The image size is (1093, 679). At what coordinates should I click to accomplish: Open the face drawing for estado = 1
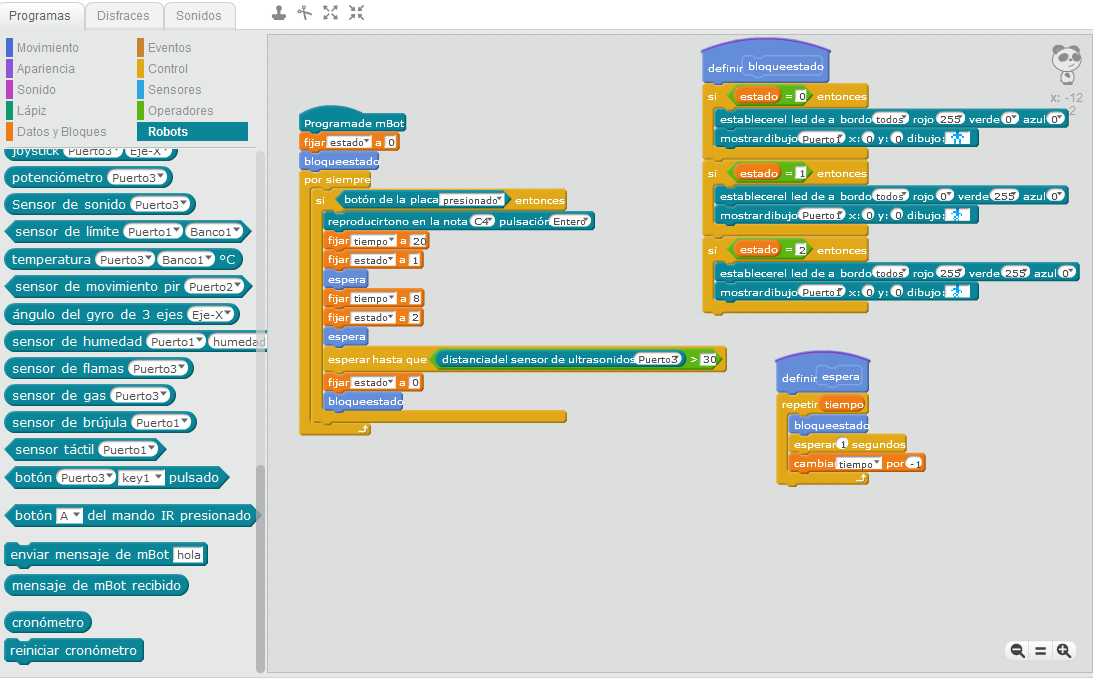[x=958, y=215]
